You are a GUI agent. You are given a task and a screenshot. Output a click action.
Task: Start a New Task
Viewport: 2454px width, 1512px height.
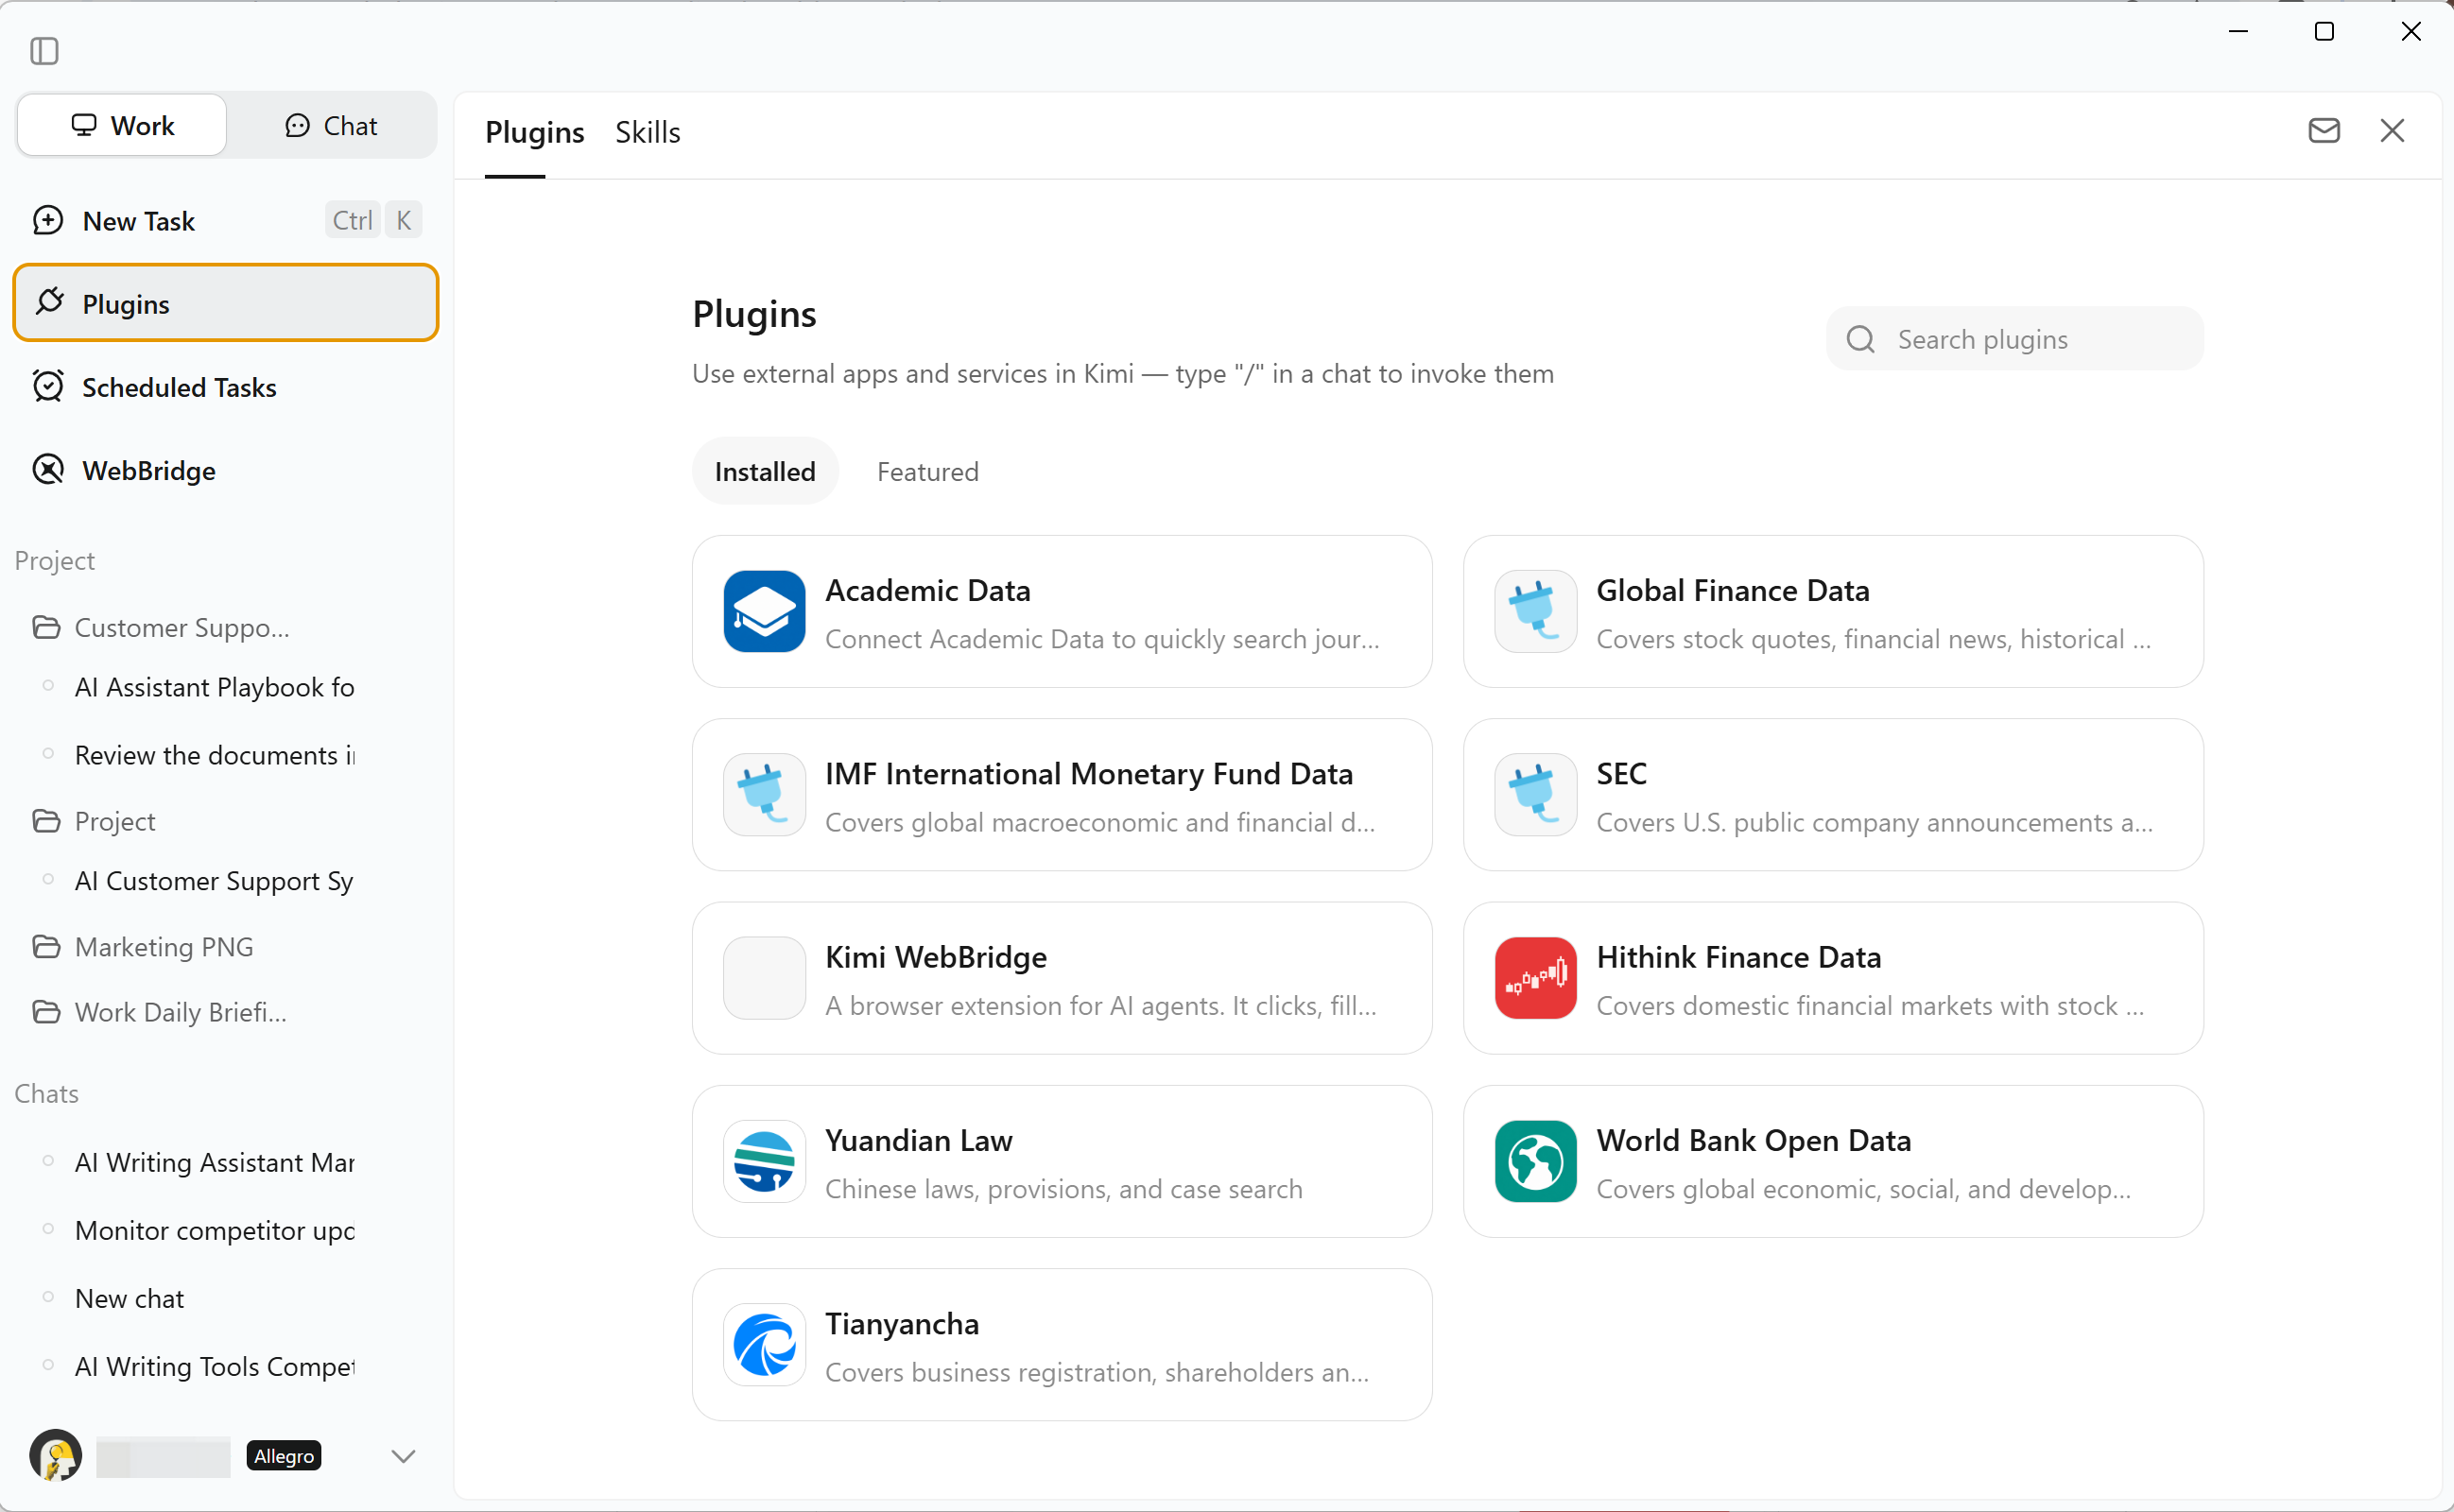[226, 220]
